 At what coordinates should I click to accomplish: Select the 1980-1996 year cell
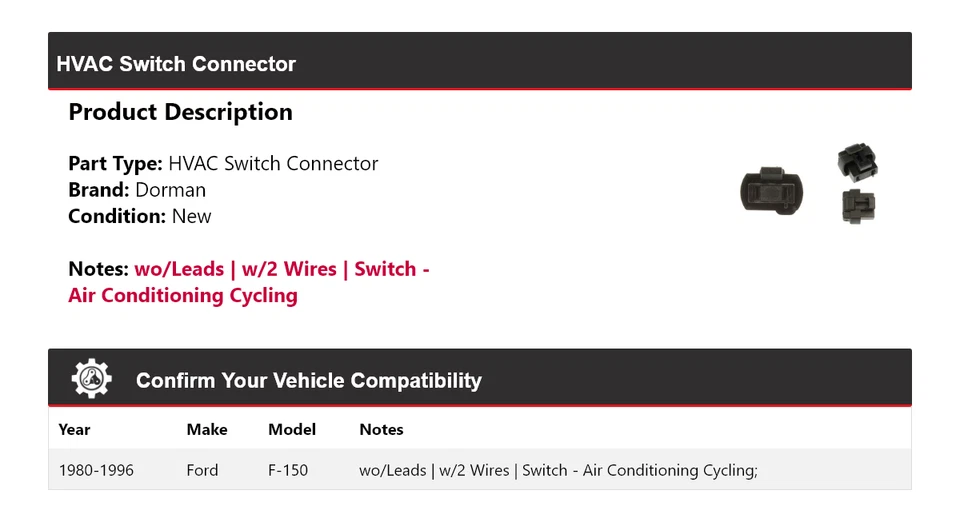[96, 470]
